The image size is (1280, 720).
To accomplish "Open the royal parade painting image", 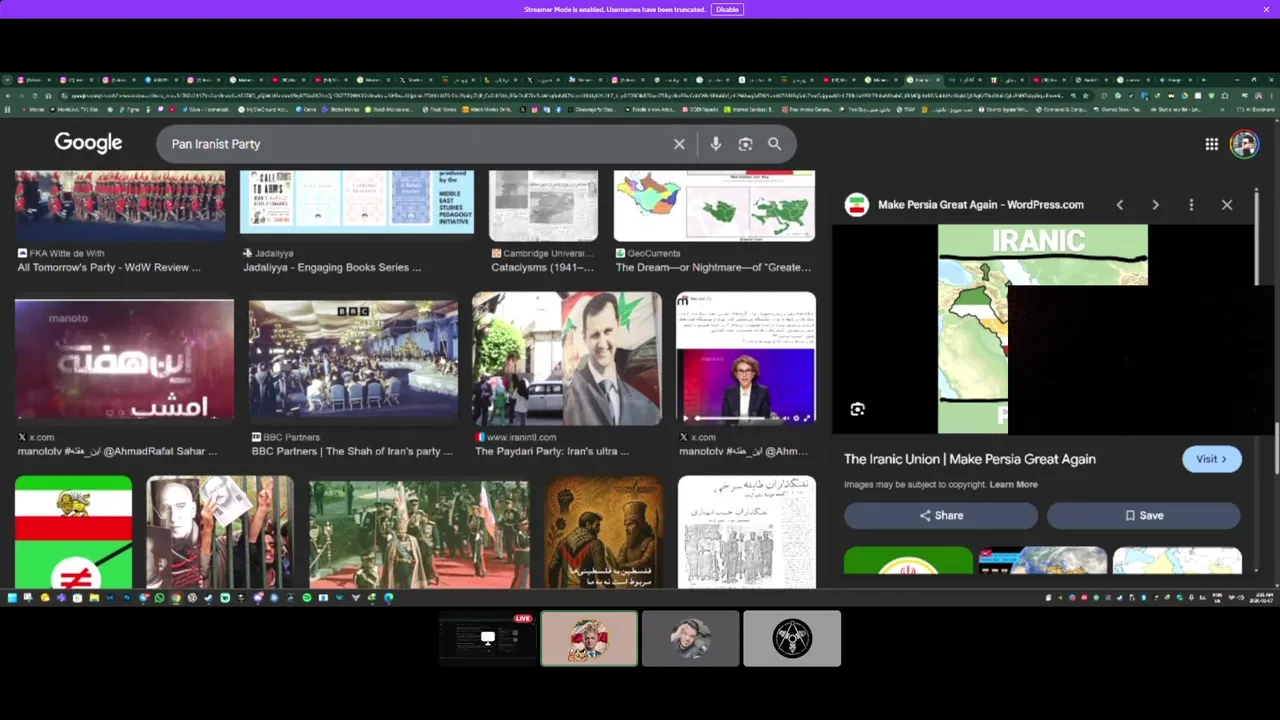I will click(419, 535).
